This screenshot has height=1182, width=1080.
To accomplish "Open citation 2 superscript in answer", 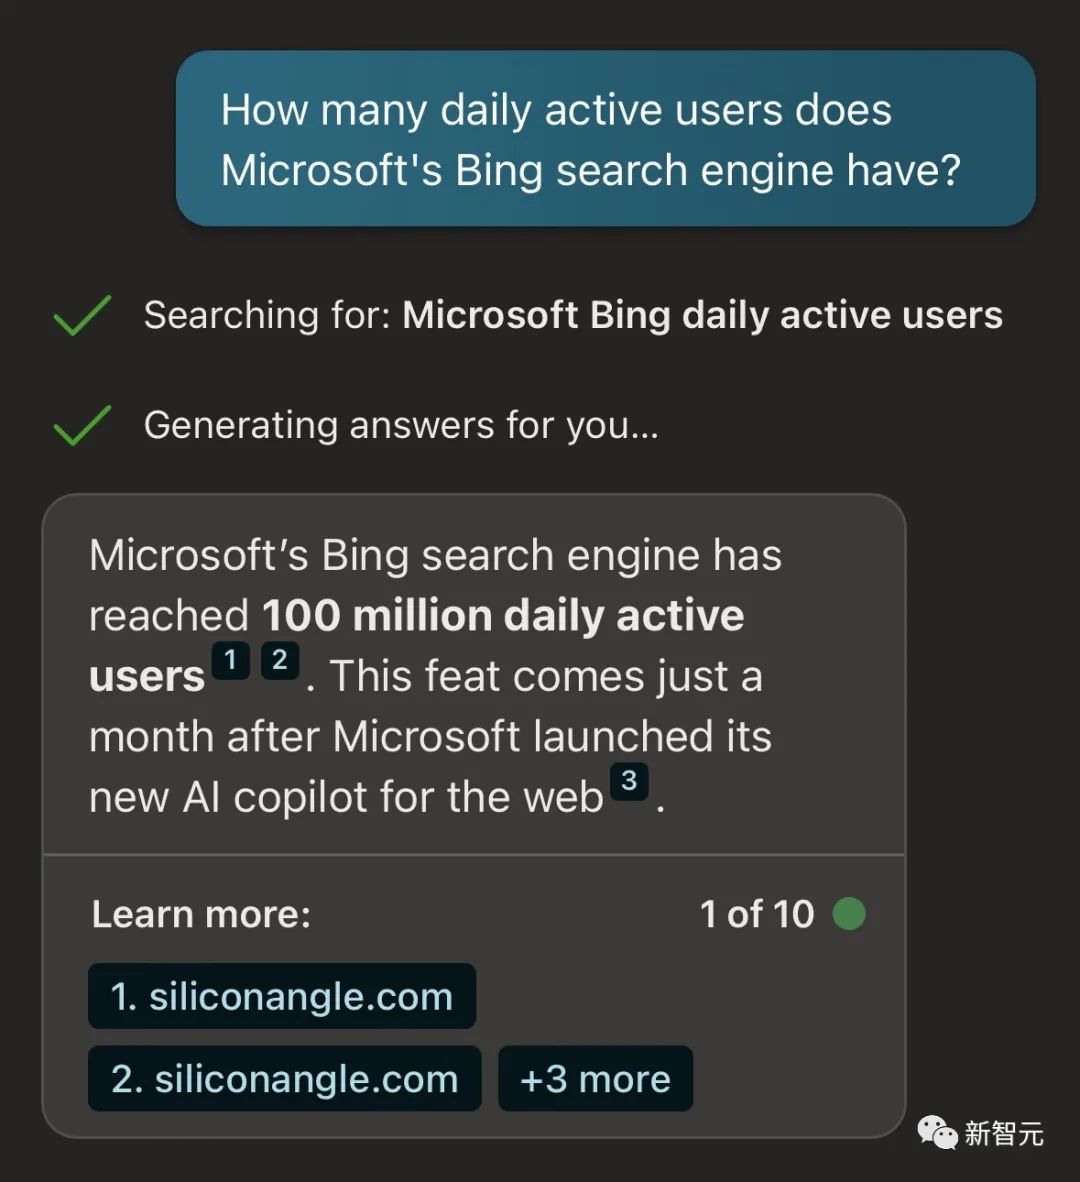I will point(280,660).
